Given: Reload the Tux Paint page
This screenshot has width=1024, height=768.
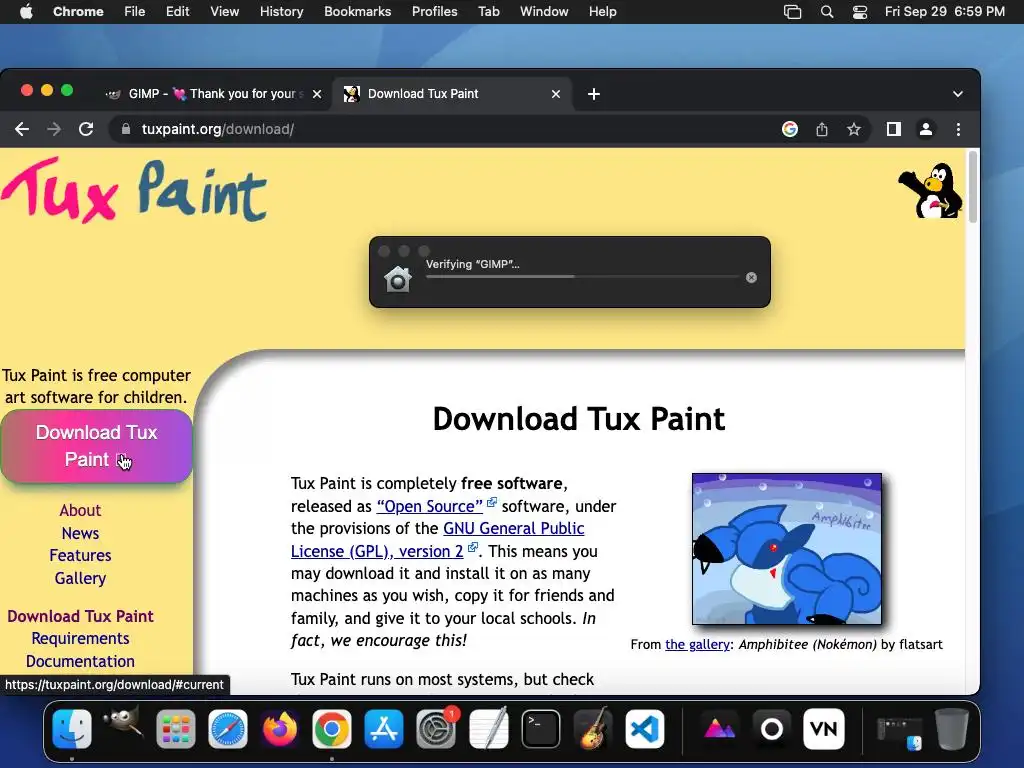Looking at the screenshot, I should pyautogui.click(x=86, y=129).
